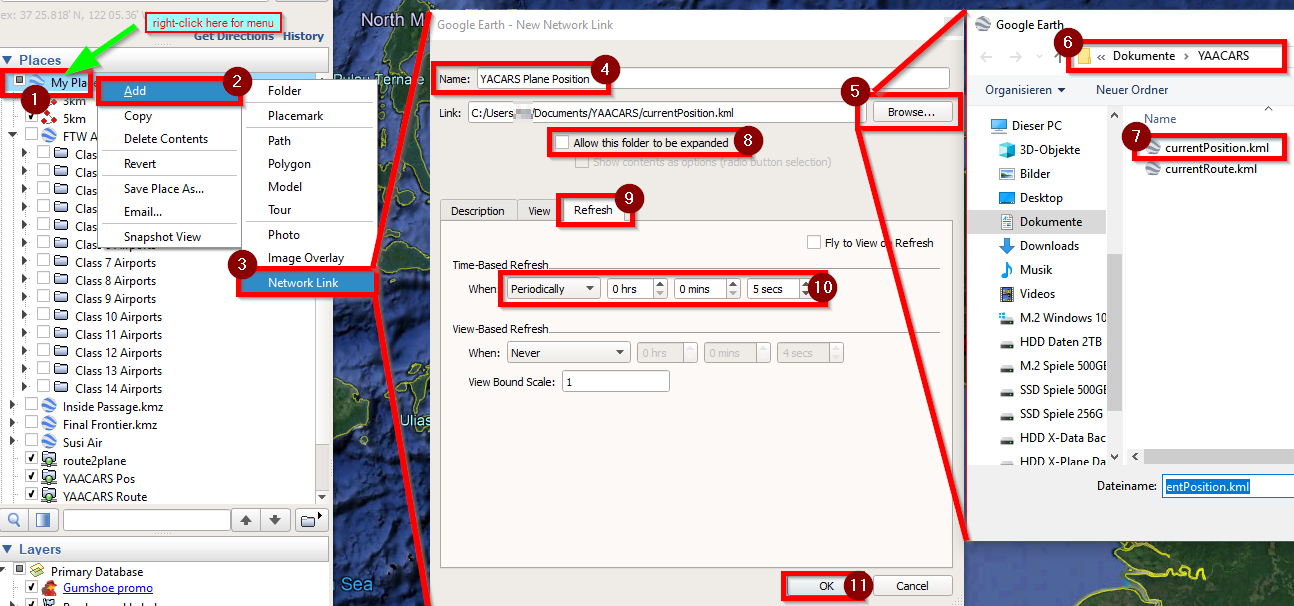Click the move-down arrow button below Places
The image size is (1294, 606).
(276, 520)
